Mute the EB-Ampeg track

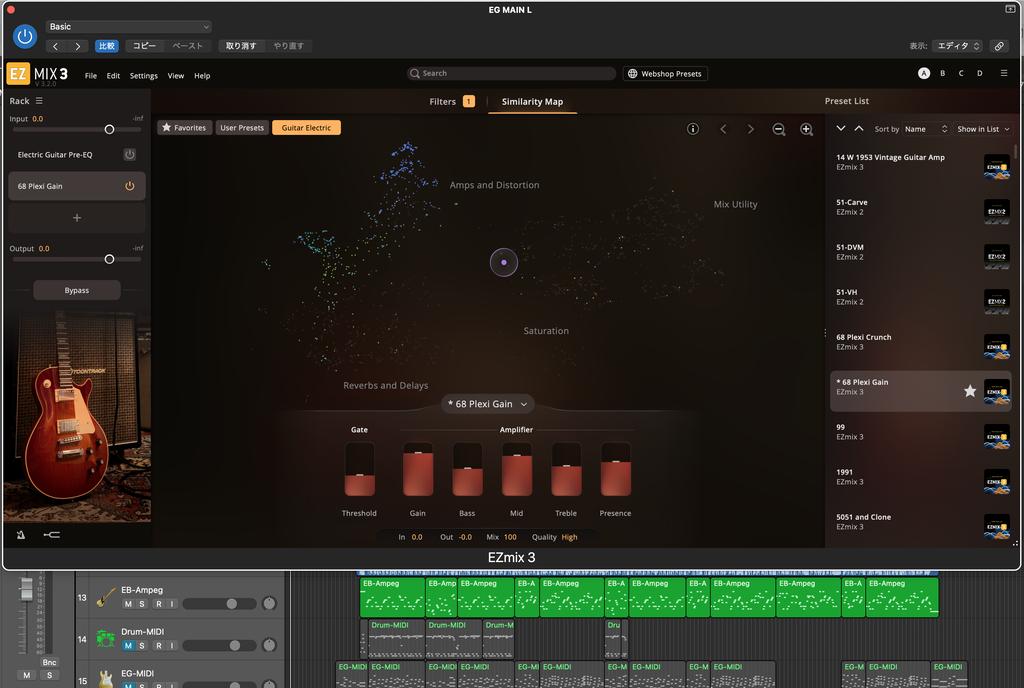(x=128, y=604)
